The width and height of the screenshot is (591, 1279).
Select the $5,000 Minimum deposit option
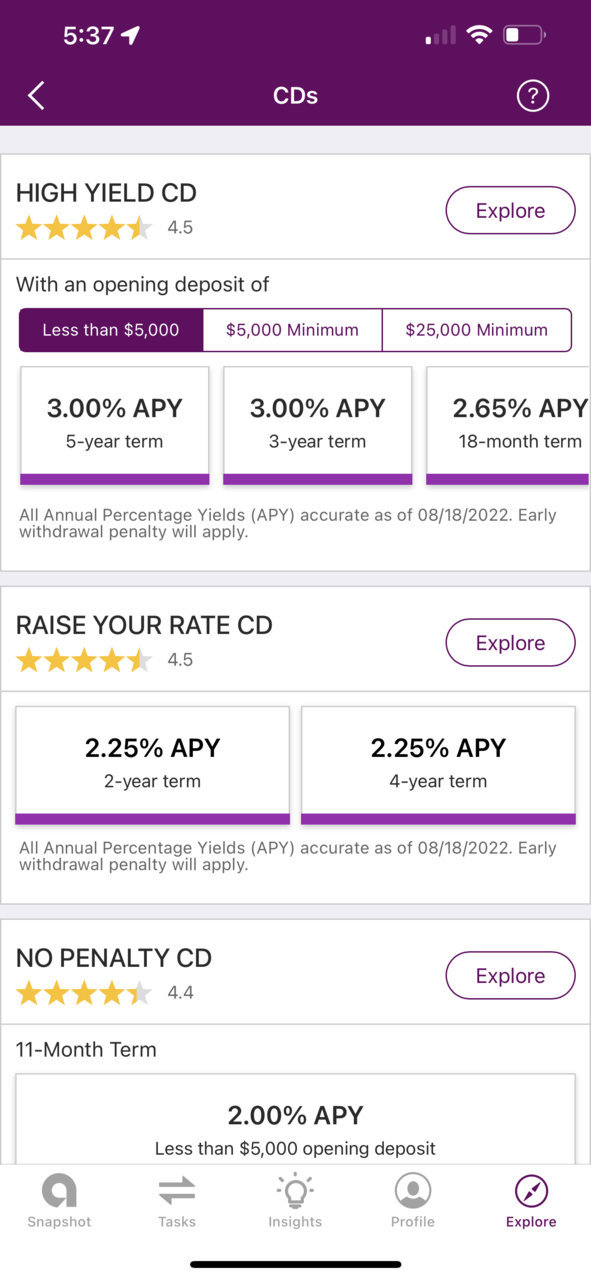(x=292, y=330)
